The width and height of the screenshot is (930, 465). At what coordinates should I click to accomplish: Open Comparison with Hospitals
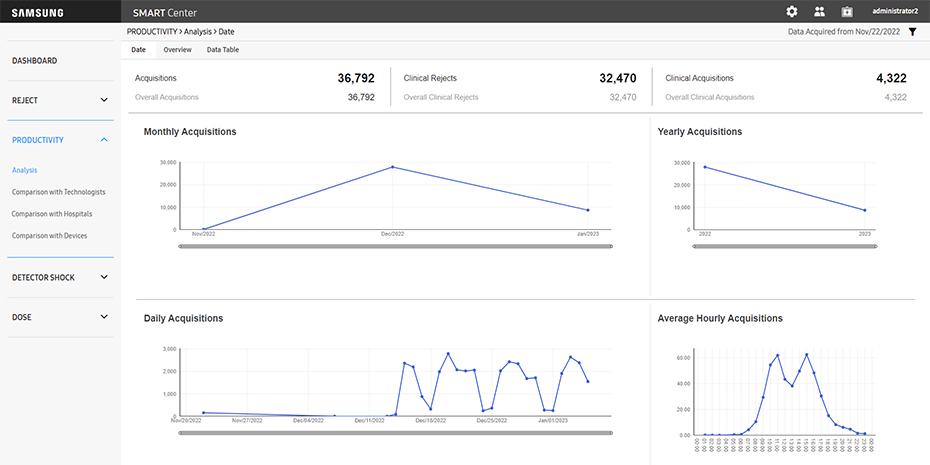52,214
